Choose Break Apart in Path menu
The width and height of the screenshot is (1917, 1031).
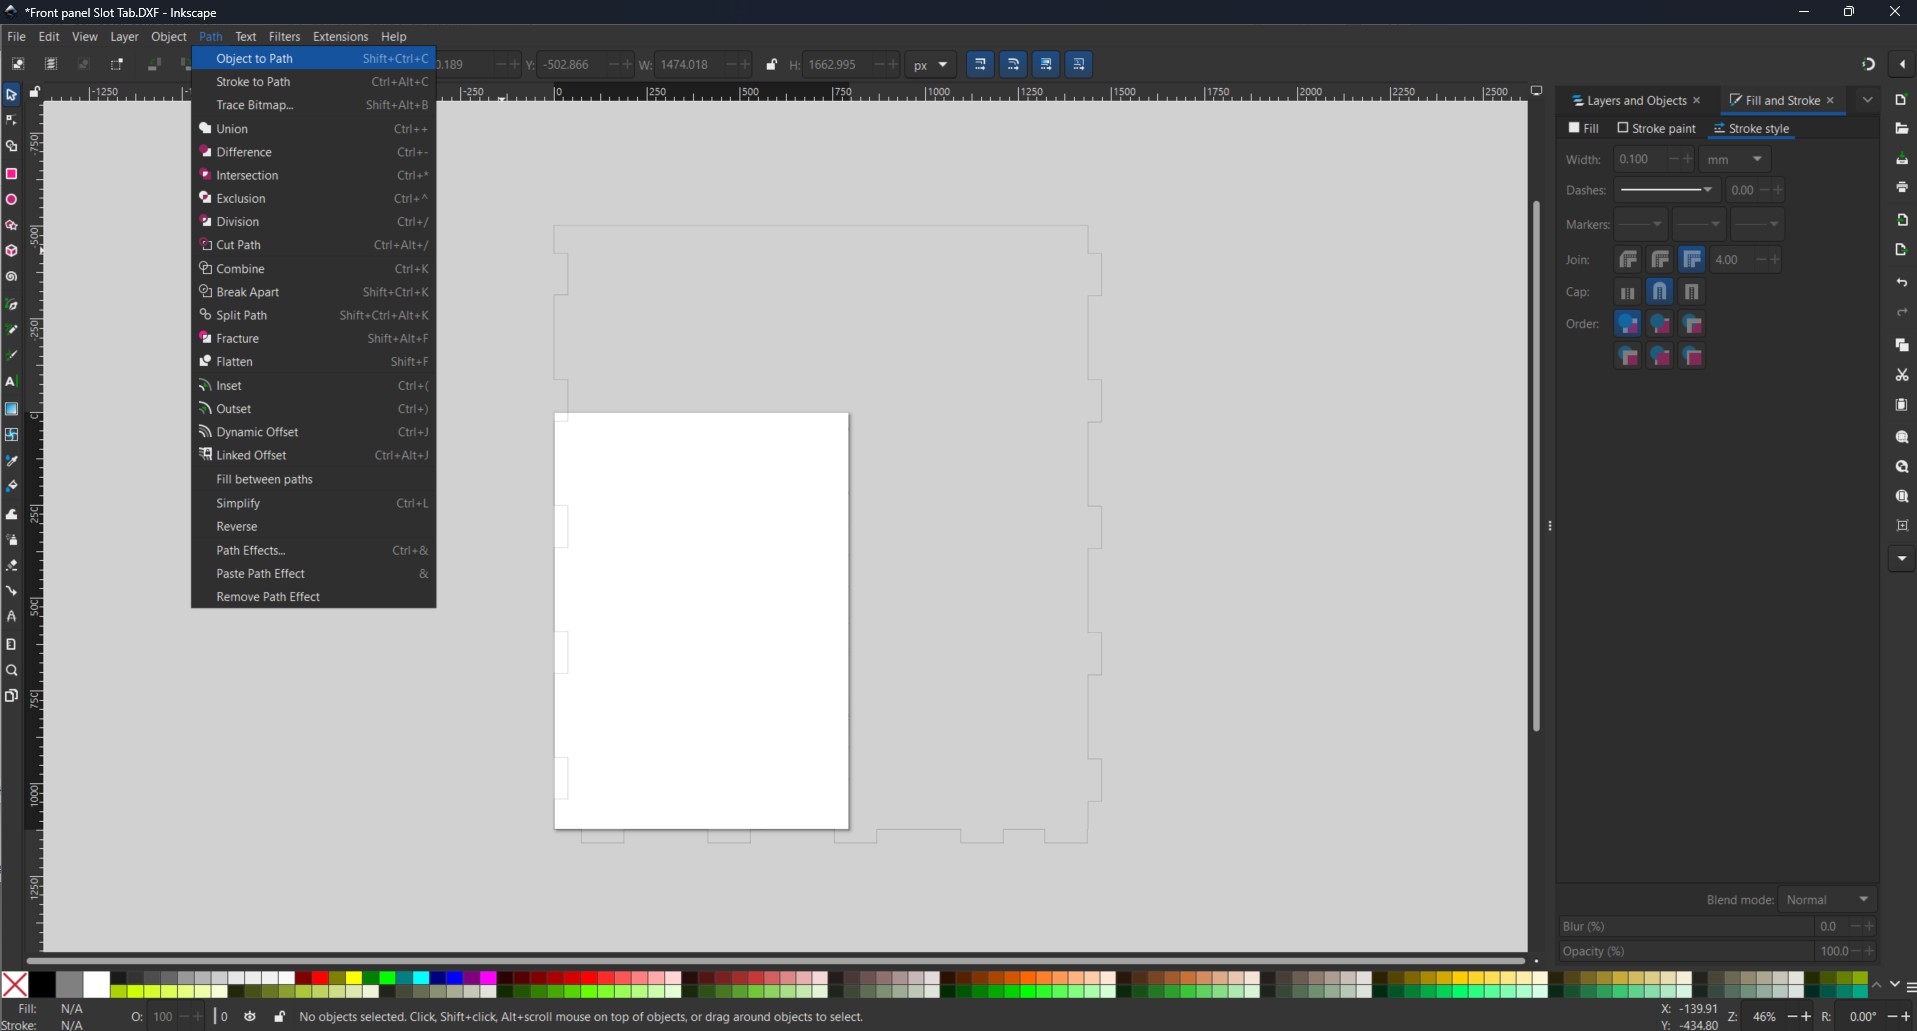313,292
